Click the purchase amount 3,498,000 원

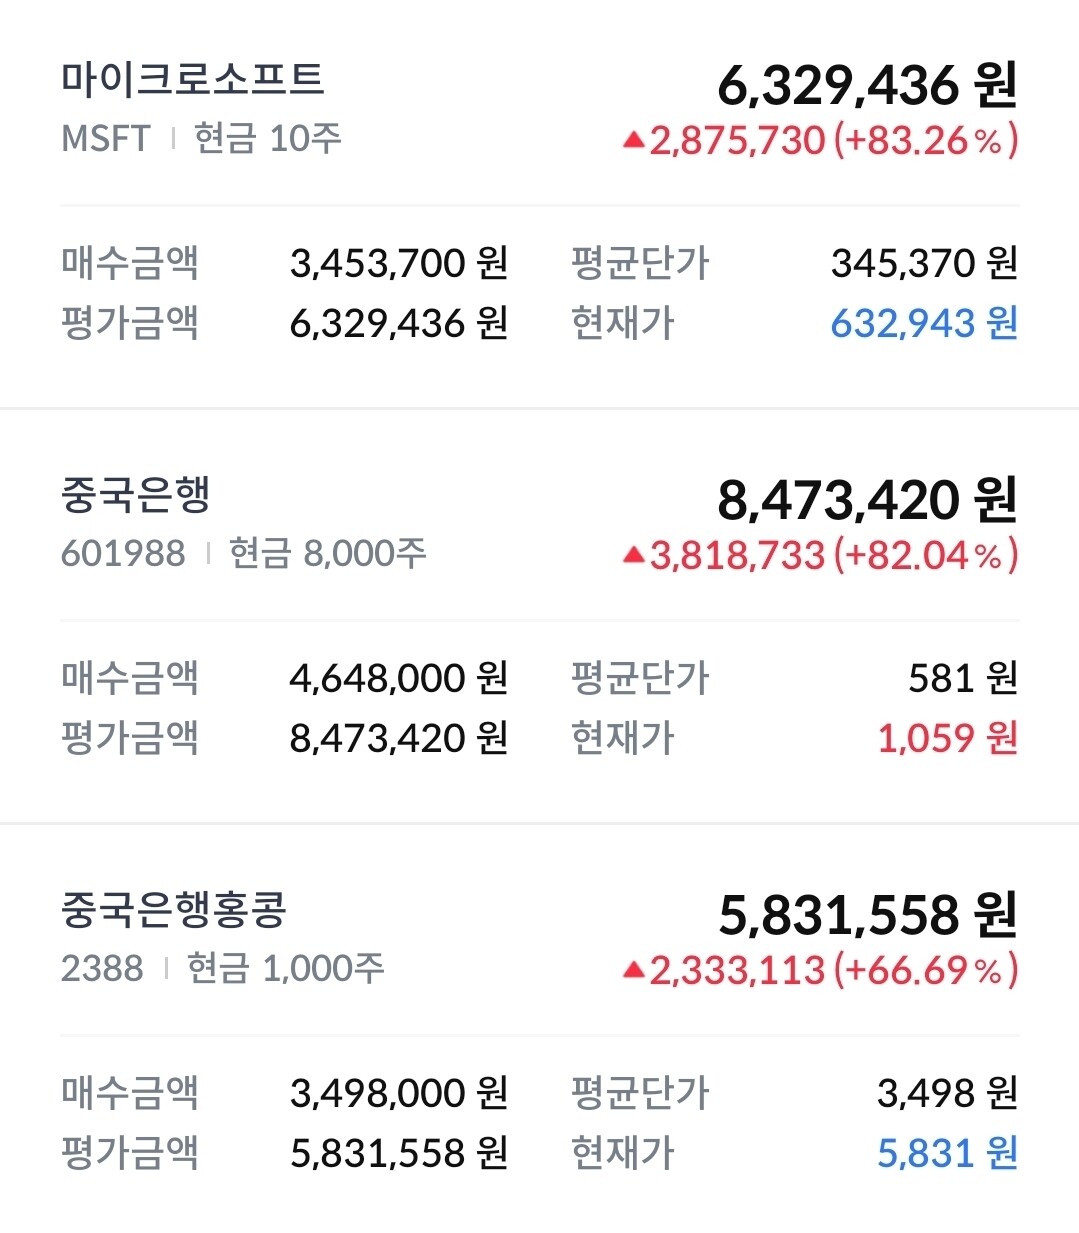[398, 1093]
